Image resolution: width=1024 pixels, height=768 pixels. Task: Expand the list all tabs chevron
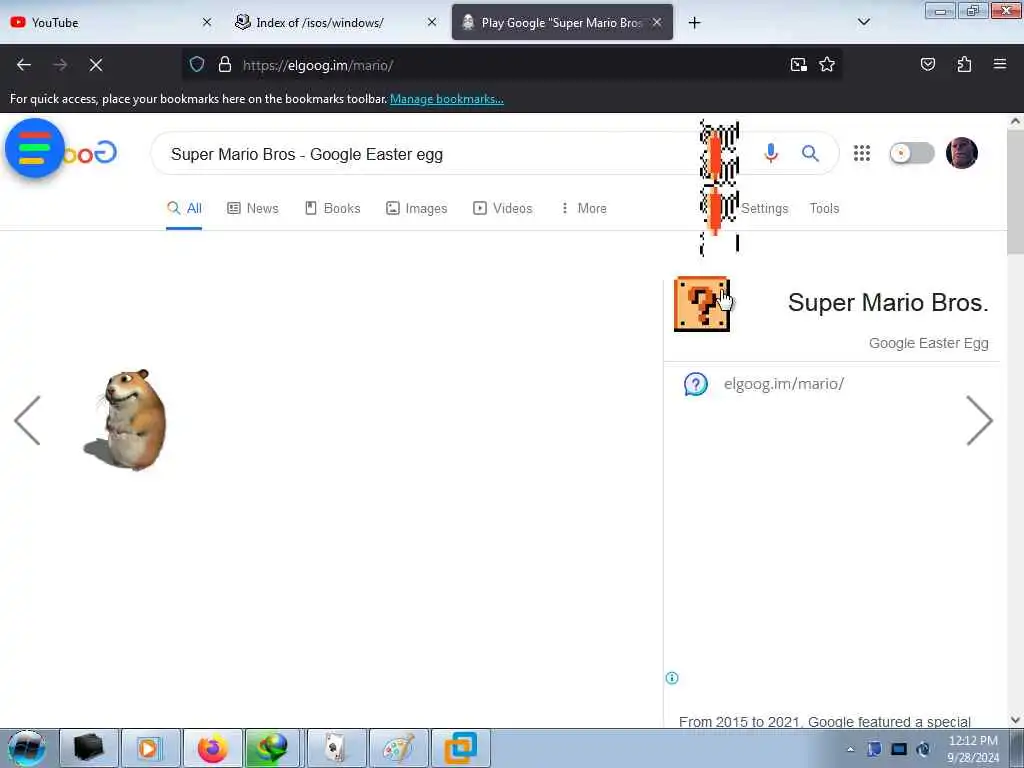coord(863,22)
